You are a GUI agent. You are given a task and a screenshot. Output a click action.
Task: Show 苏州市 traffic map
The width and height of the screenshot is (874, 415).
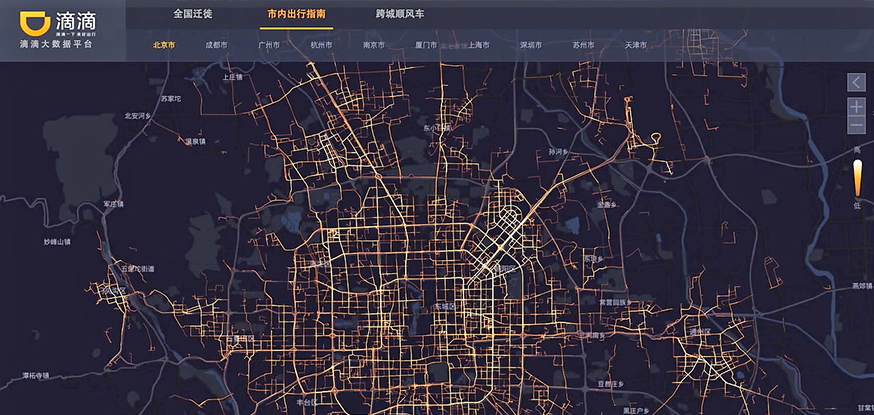(584, 45)
